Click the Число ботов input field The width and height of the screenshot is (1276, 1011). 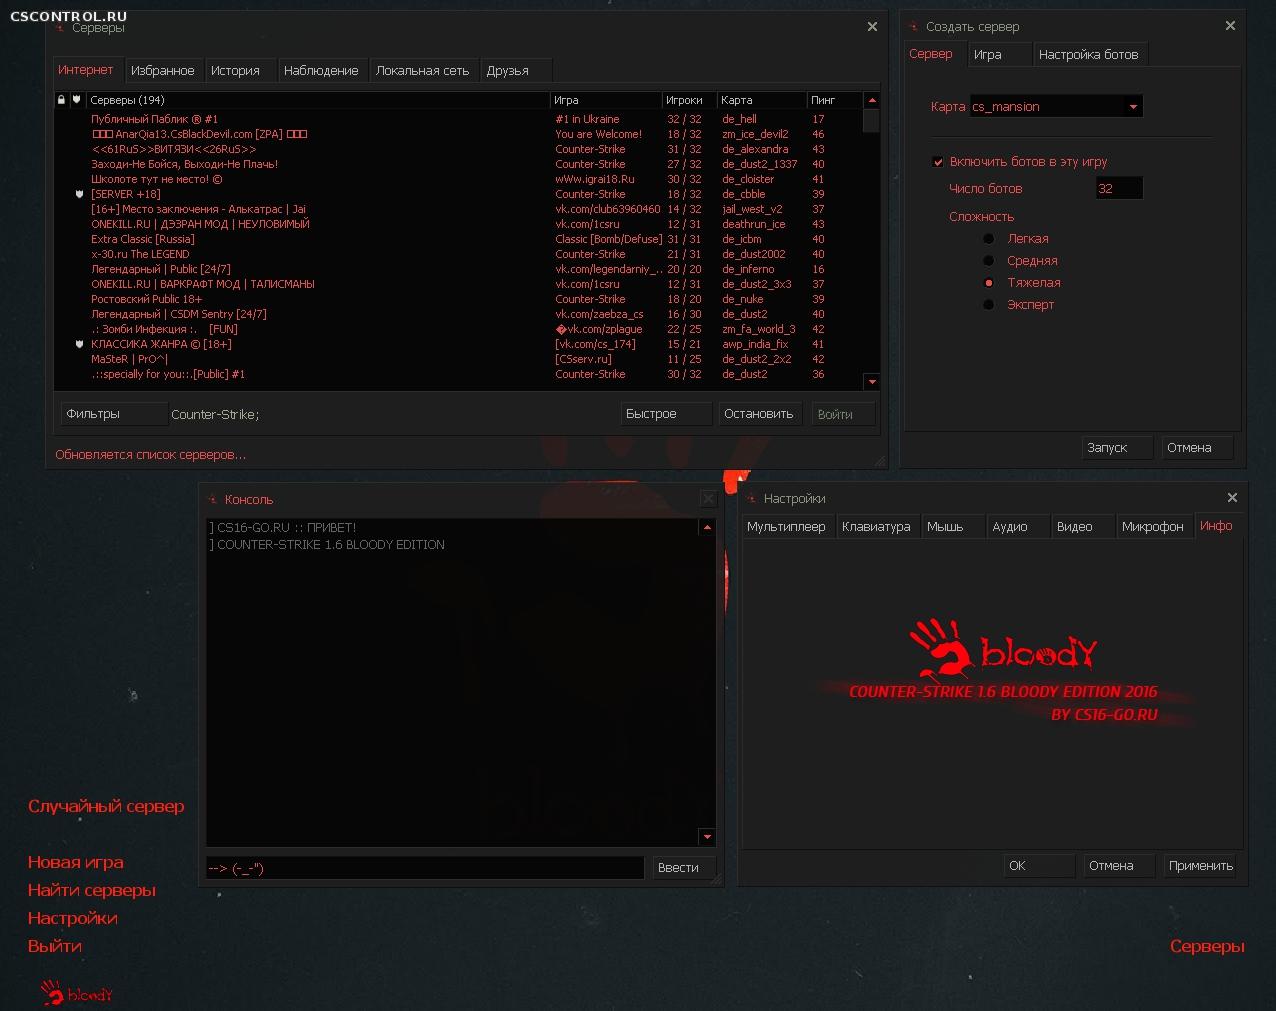click(1119, 188)
